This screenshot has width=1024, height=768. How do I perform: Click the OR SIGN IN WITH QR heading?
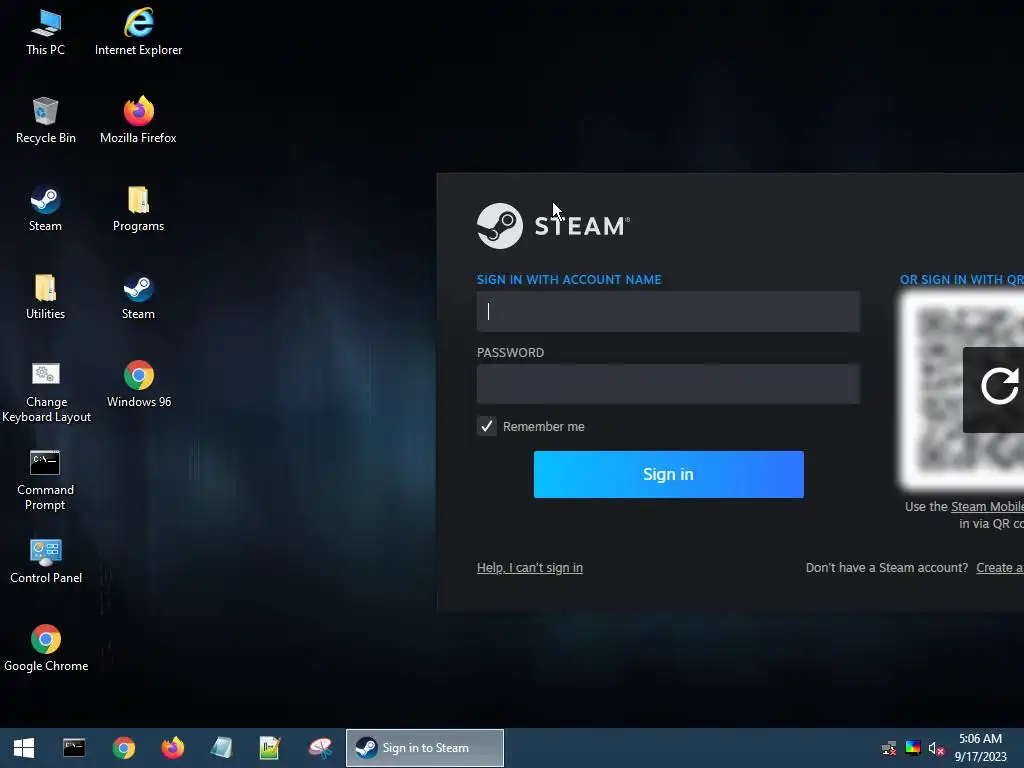coord(961,280)
